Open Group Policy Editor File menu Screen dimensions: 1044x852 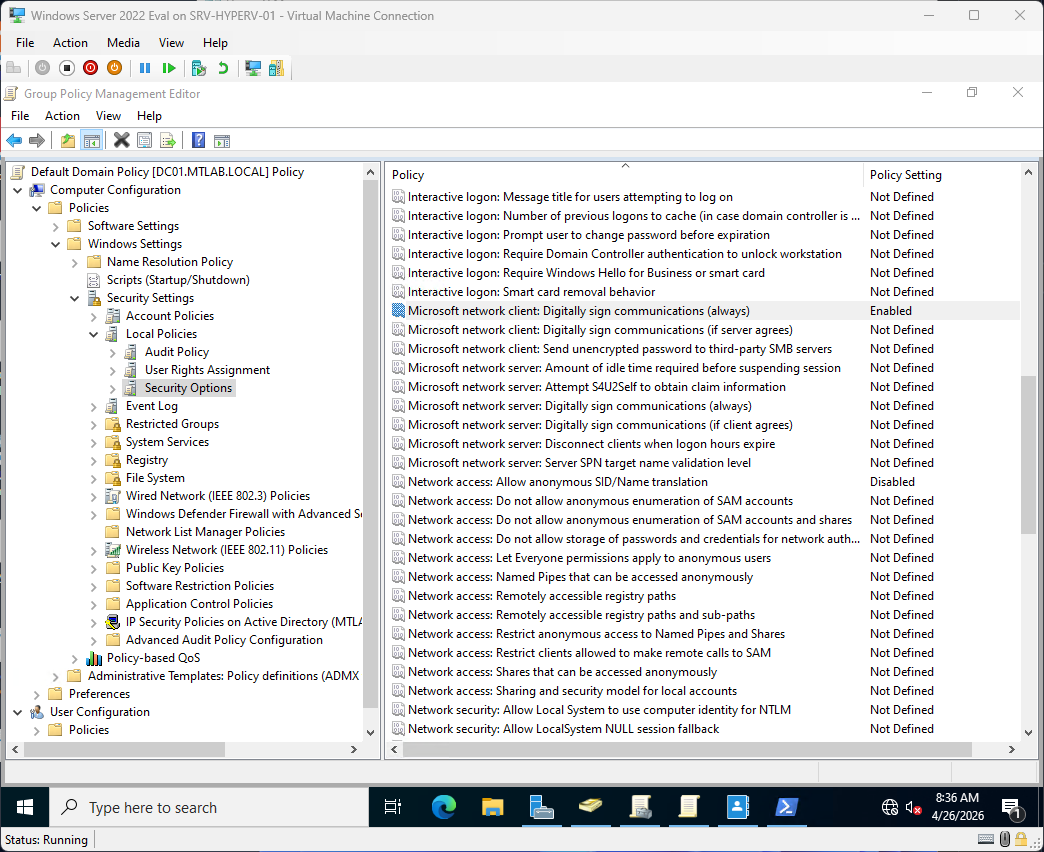(20, 116)
